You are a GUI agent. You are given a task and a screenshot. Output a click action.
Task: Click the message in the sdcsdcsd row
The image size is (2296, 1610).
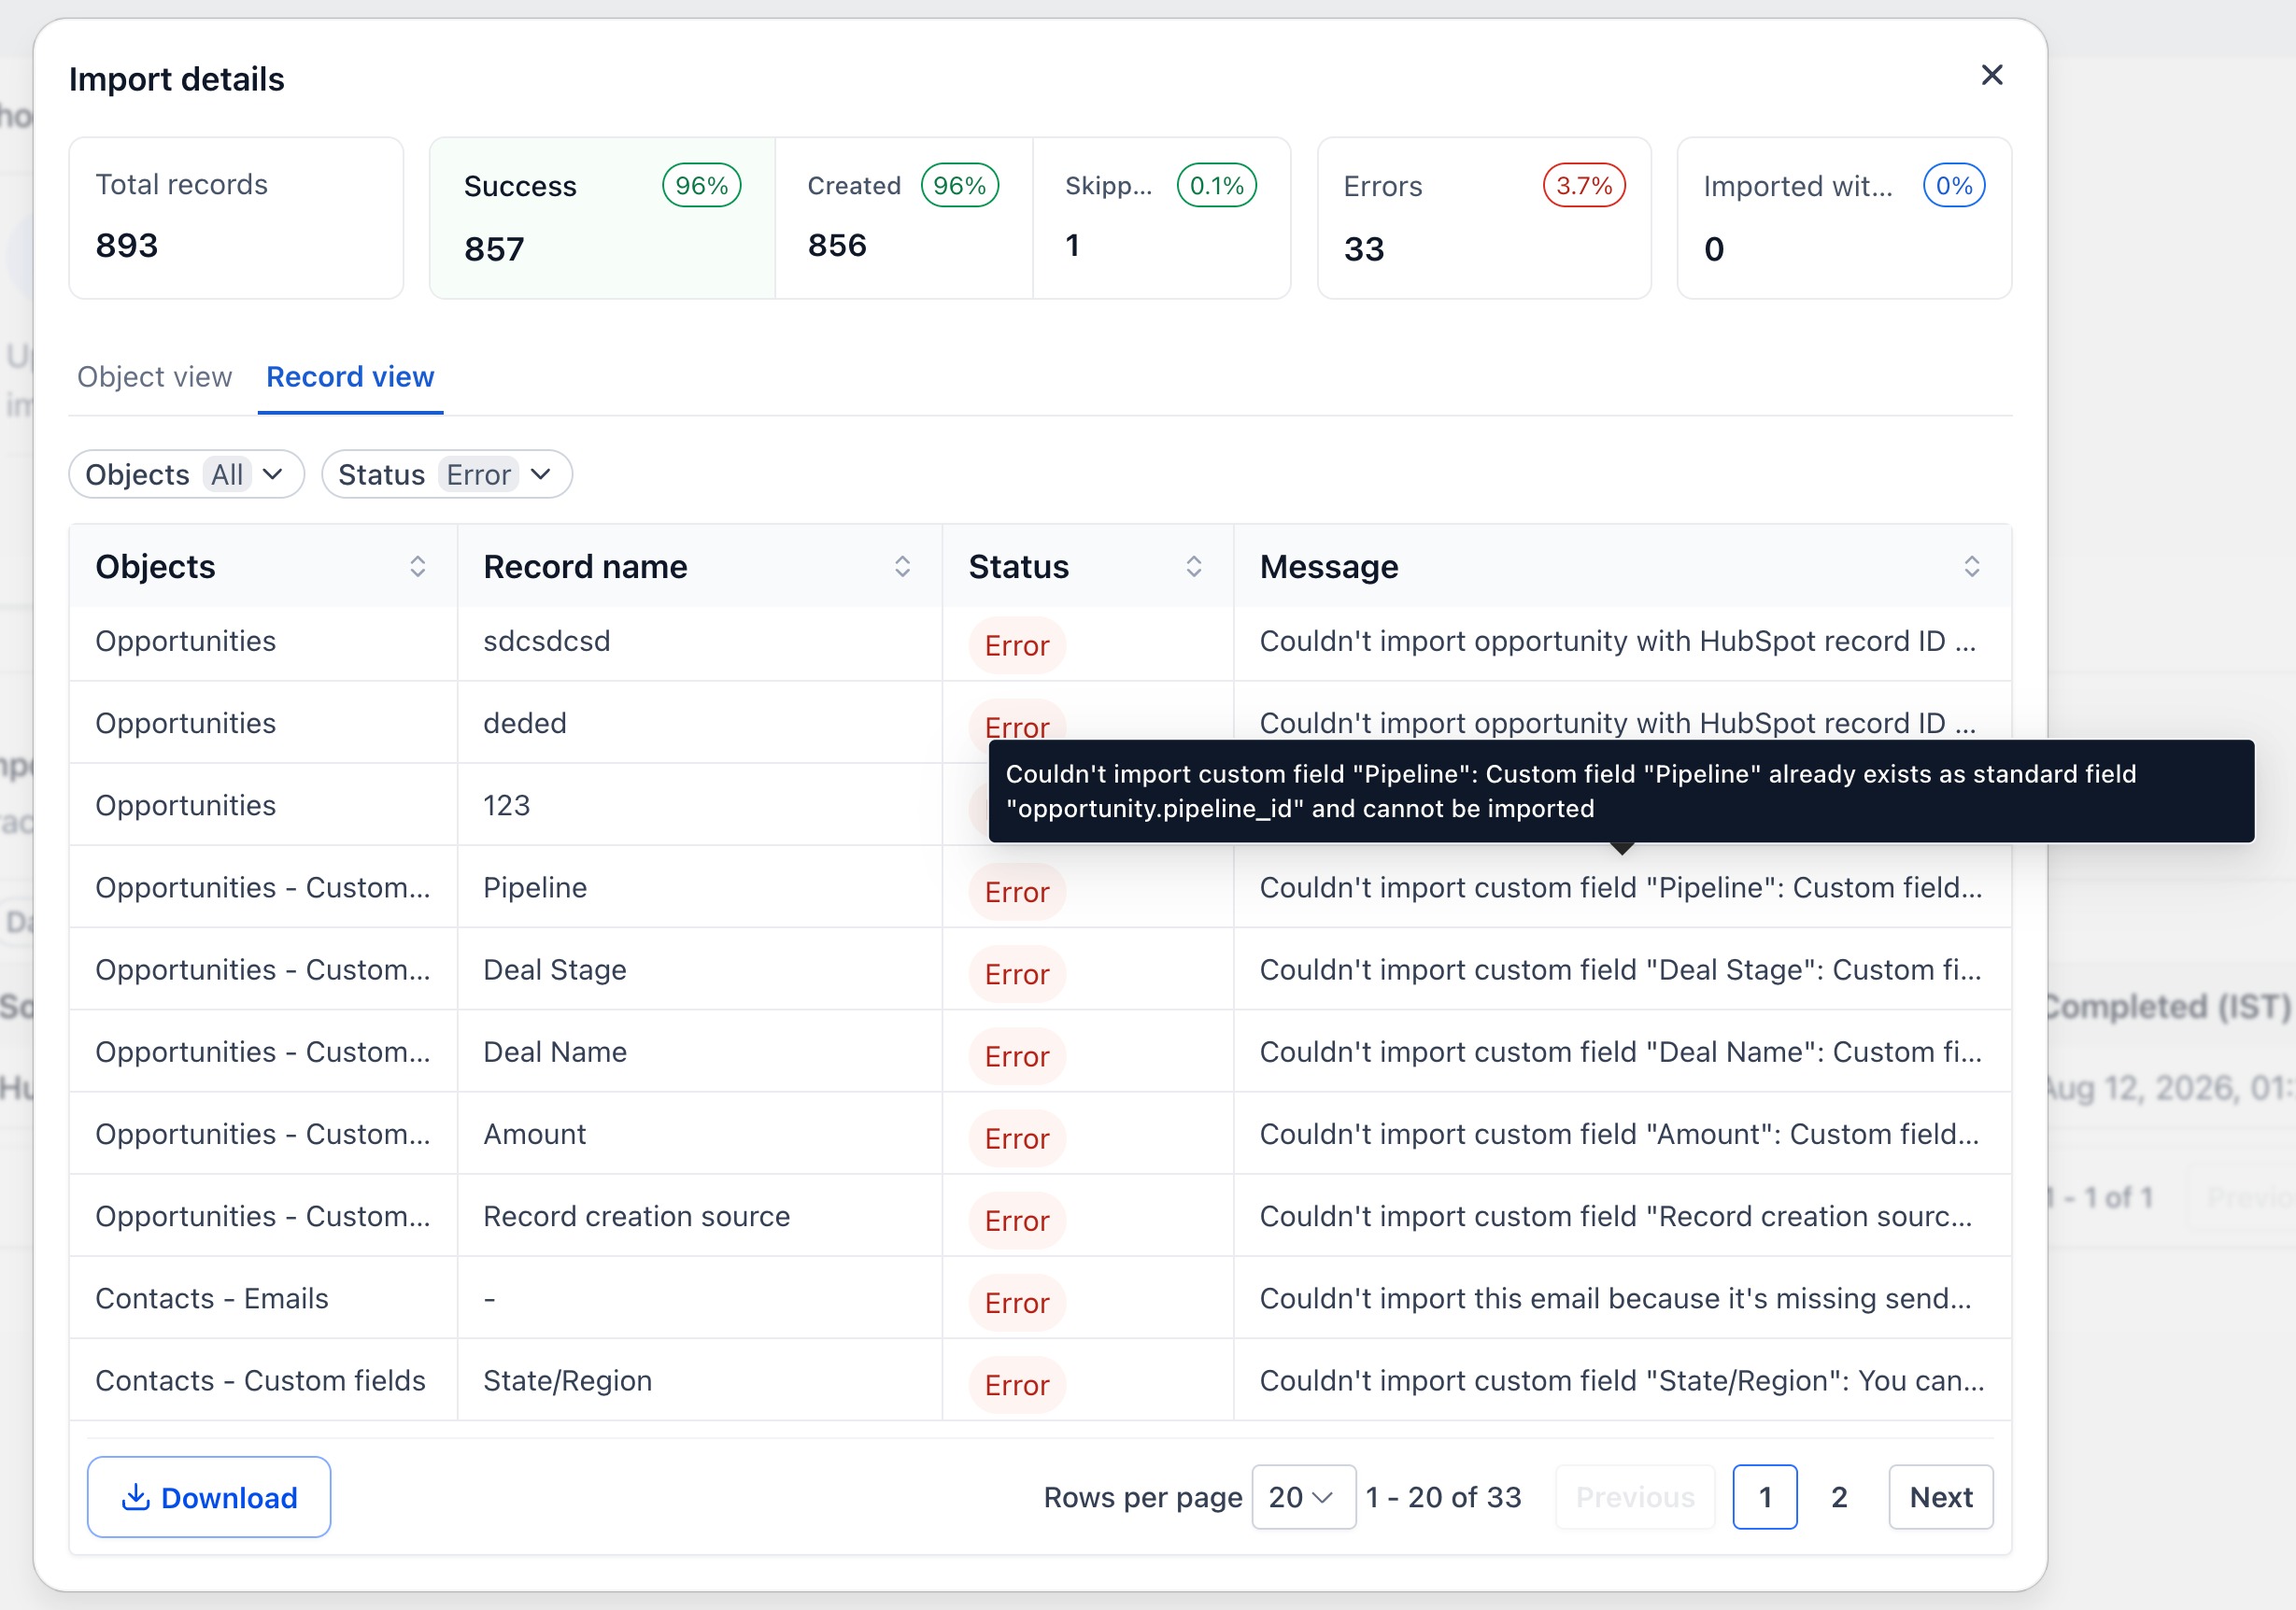pyautogui.click(x=1618, y=641)
